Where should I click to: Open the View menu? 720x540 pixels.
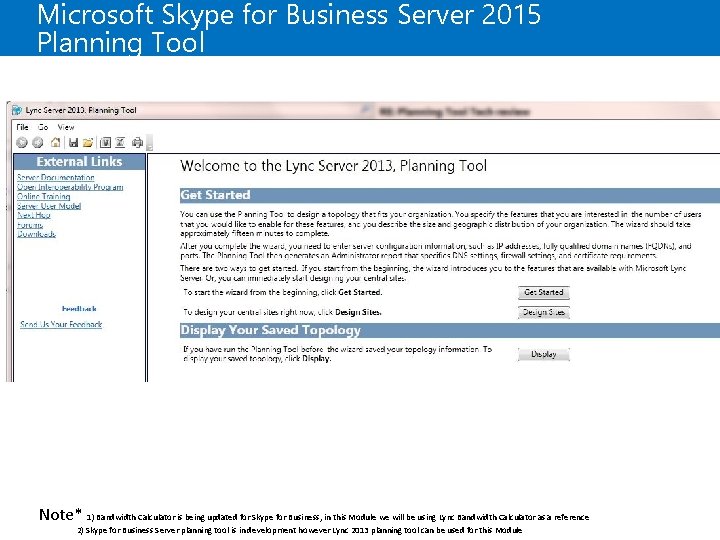(66, 127)
